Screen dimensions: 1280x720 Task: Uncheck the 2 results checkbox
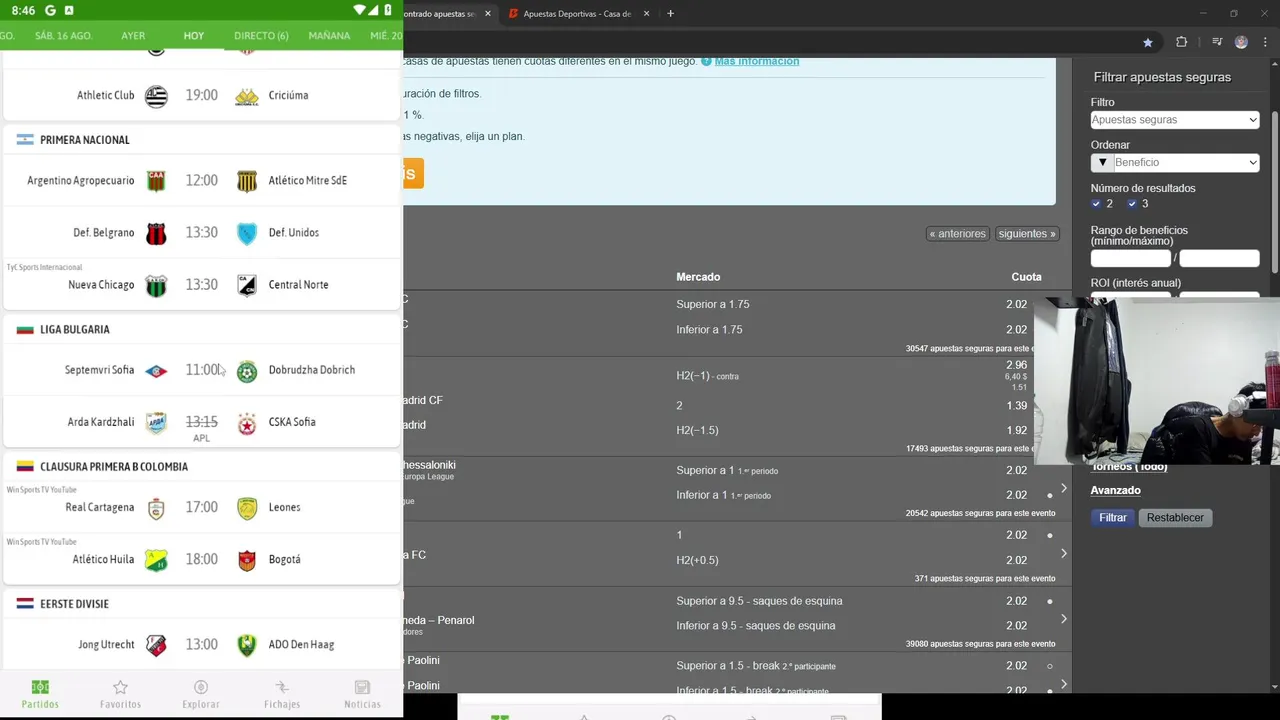1096,204
